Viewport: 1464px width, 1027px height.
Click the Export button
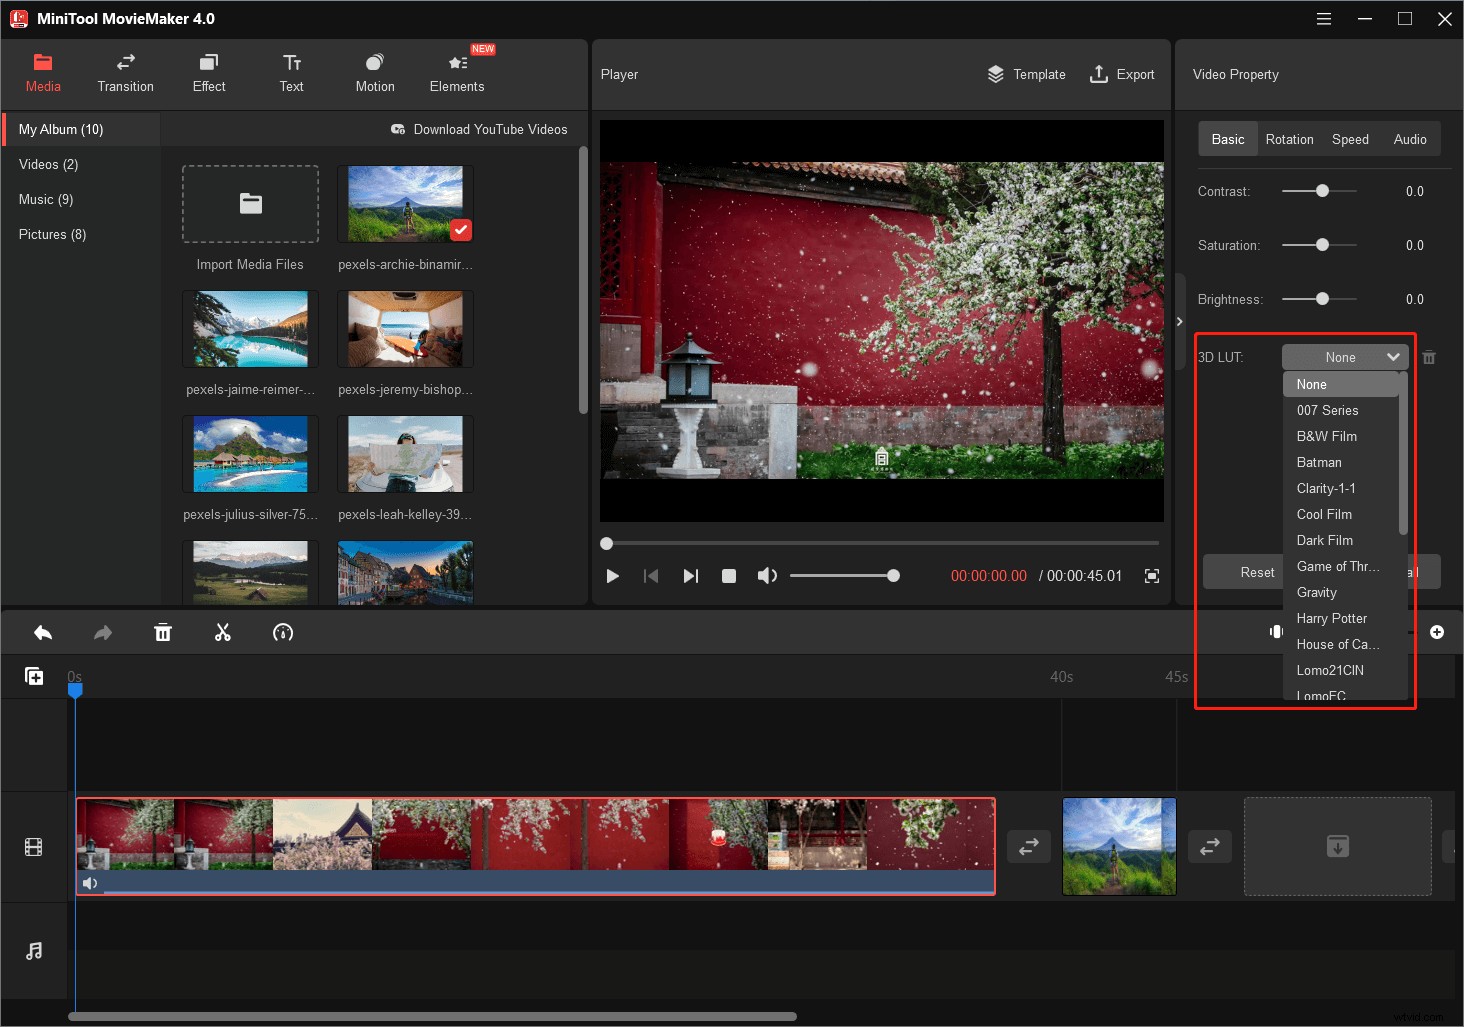pos(1122,74)
